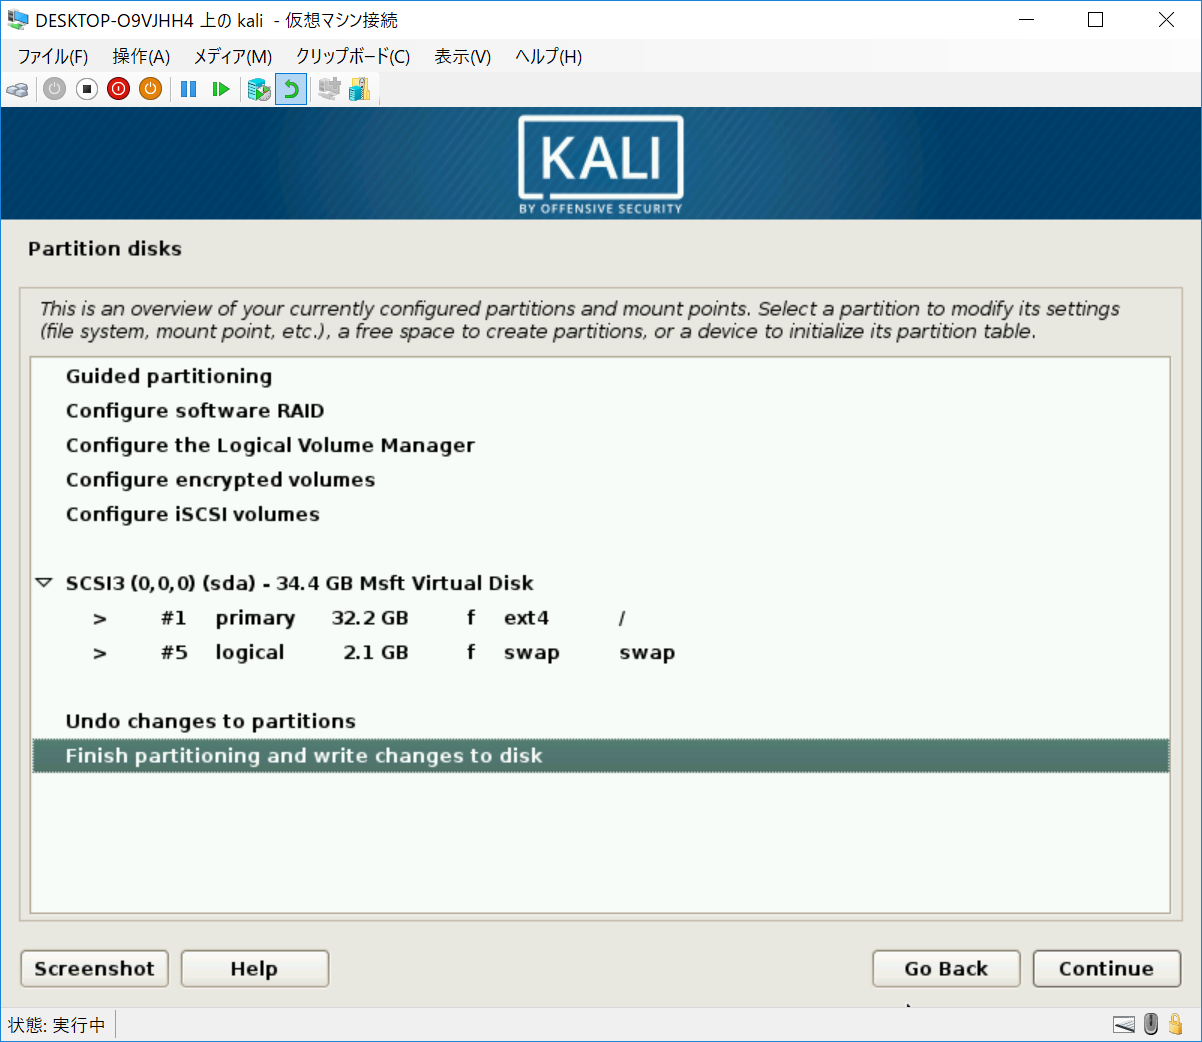This screenshot has height=1042, width=1202.
Task: Select Guided partitioning option
Action: 169,377
